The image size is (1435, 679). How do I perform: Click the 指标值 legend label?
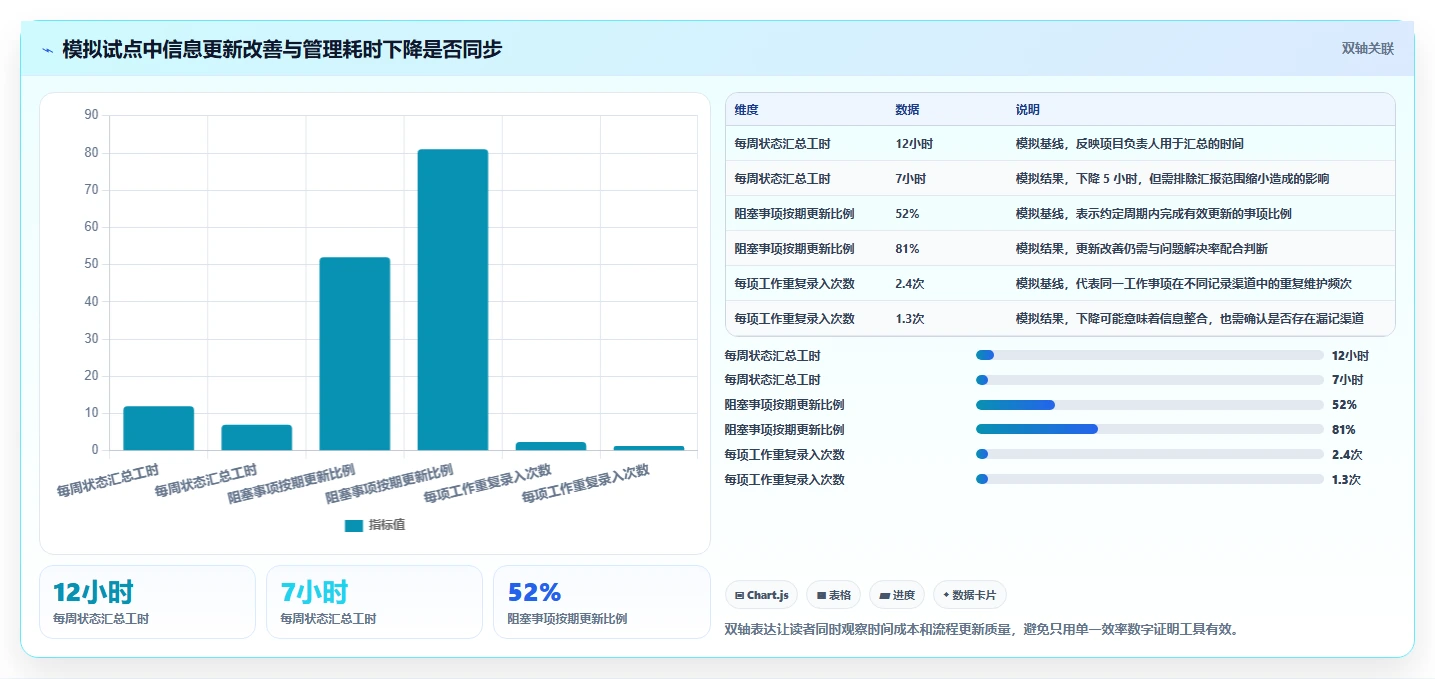tap(387, 525)
